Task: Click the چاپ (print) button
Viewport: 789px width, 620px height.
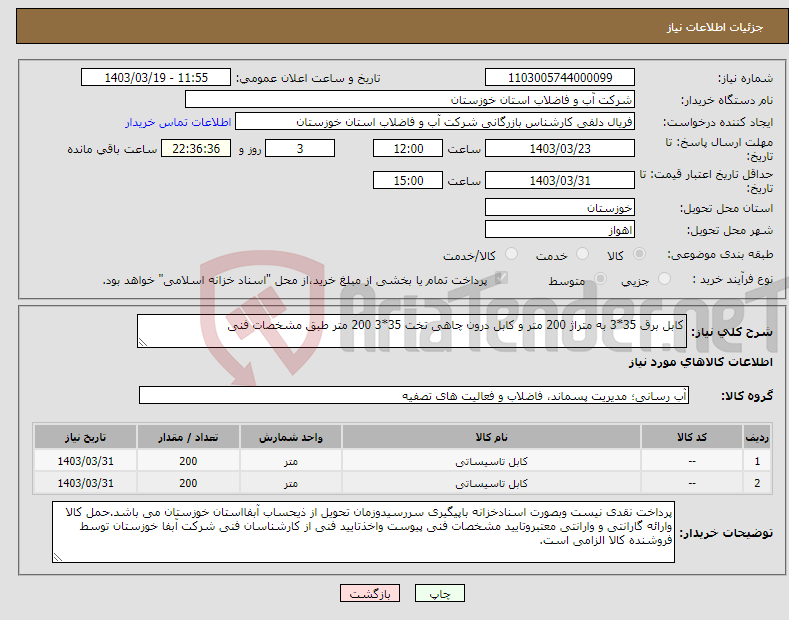Action: click(x=439, y=593)
